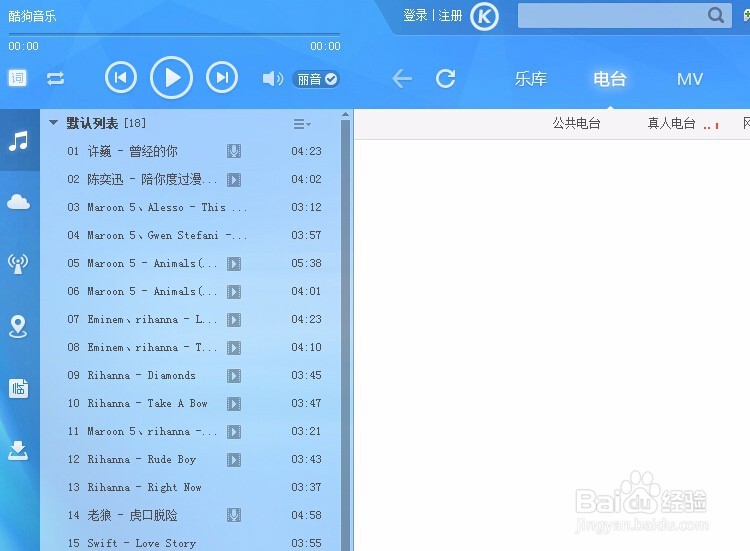Open location-based music sidebar icon
Screen dimensions: 750x551
pos(18,327)
